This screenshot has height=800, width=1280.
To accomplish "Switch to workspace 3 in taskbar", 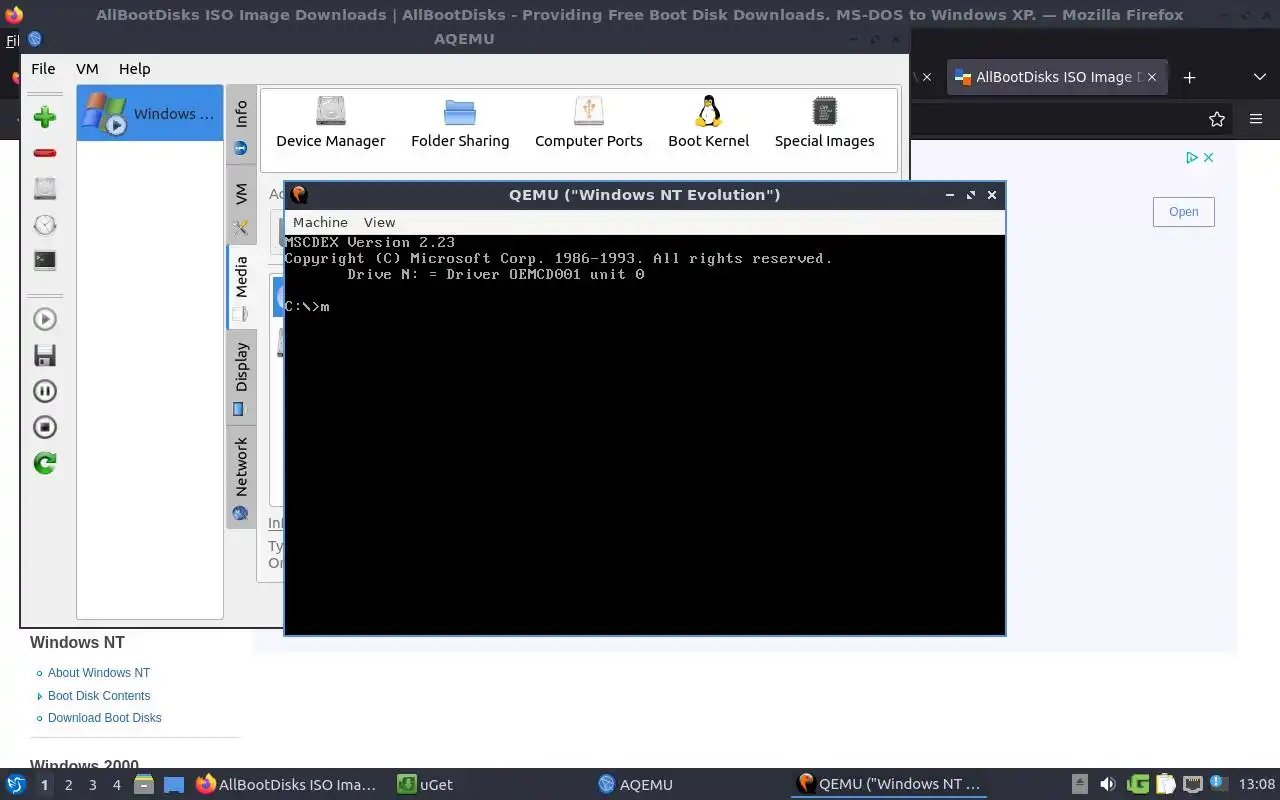I will (92, 785).
